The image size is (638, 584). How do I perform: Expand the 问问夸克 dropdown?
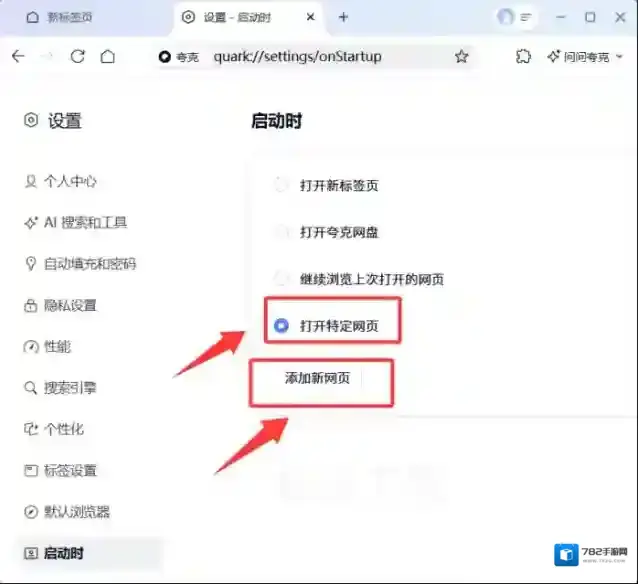tap(585, 57)
